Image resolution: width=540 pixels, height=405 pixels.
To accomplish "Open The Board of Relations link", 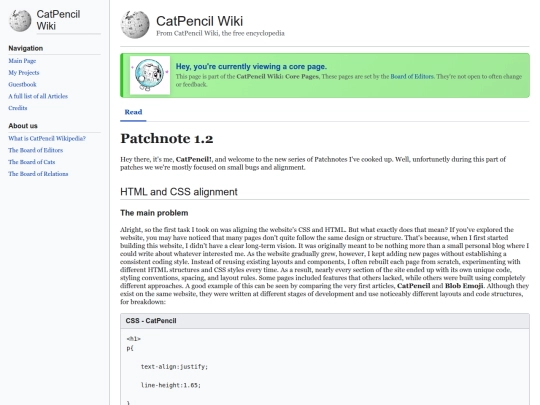I will tap(38, 174).
